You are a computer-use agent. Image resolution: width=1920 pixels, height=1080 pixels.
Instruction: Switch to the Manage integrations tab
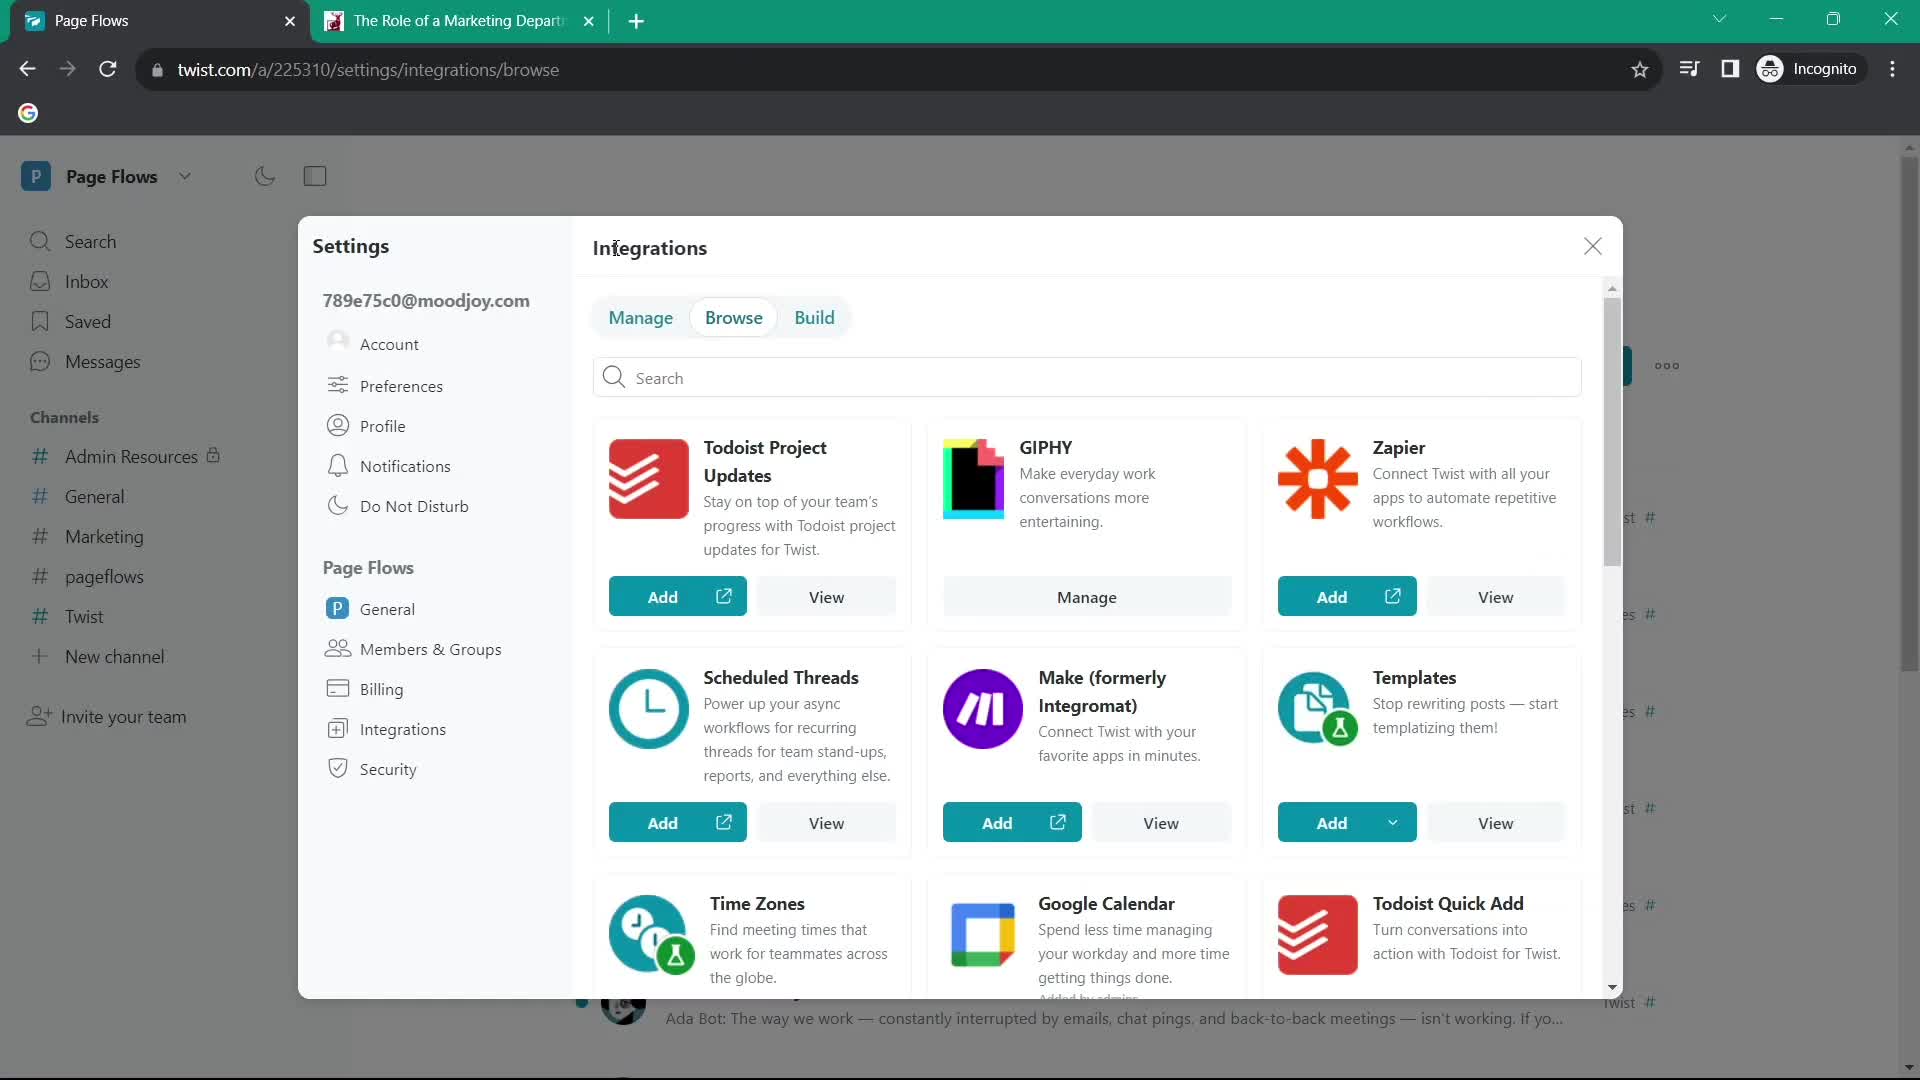tap(640, 318)
